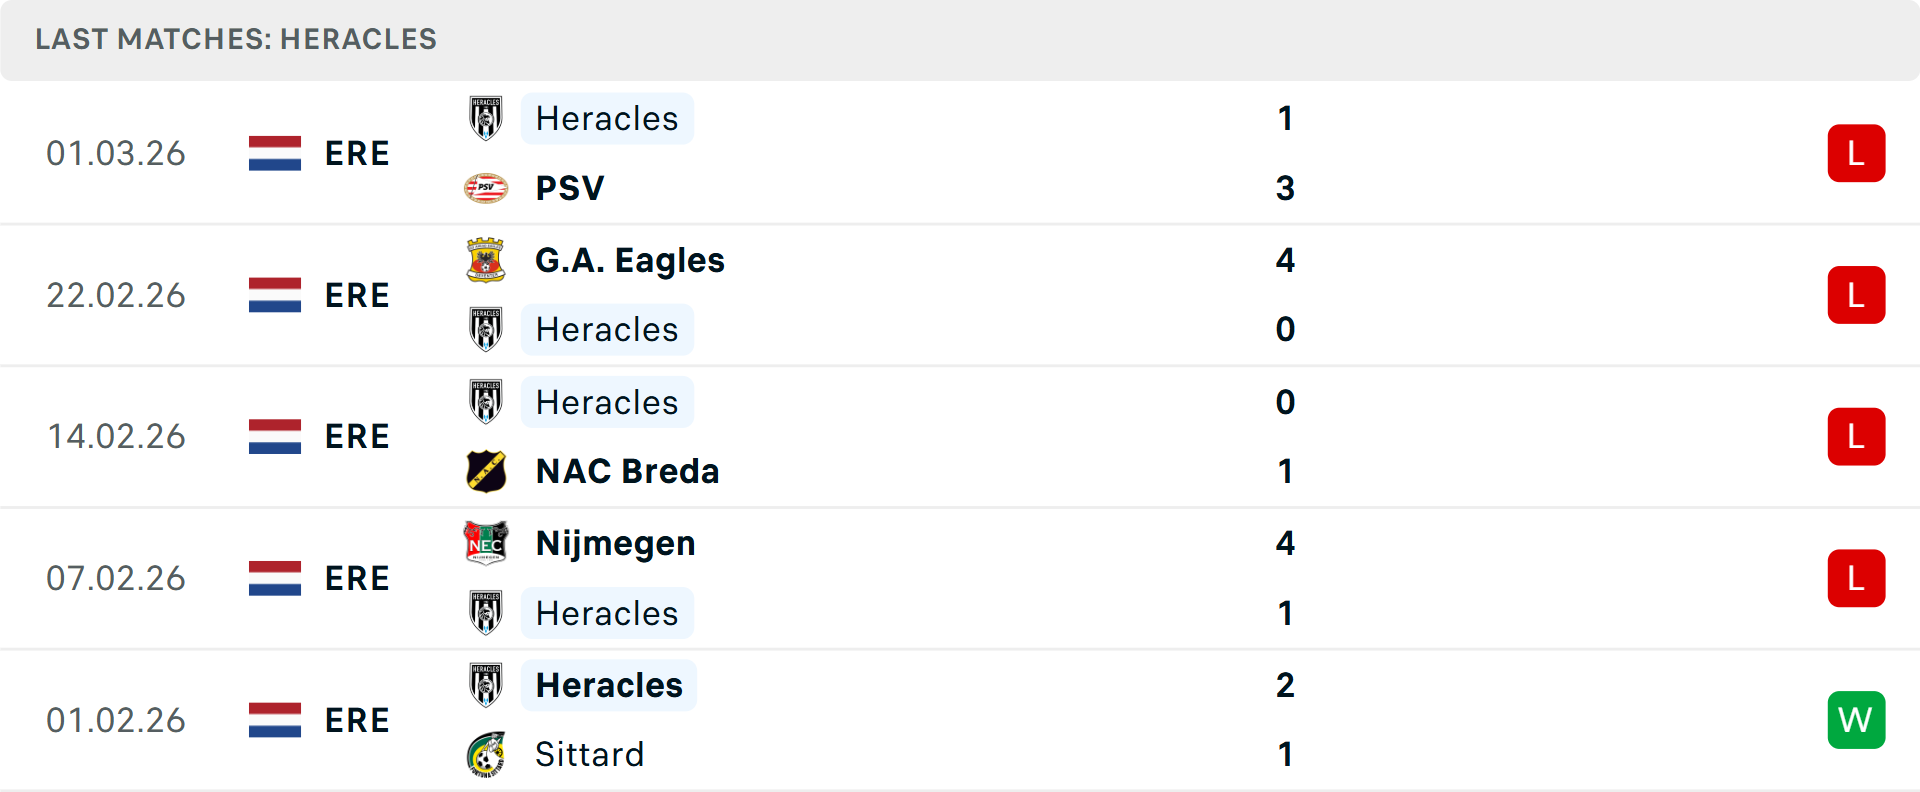Image resolution: width=1920 pixels, height=792 pixels.
Task: Click Netherlands flag on the 22.02.26 row
Action: tap(275, 295)
